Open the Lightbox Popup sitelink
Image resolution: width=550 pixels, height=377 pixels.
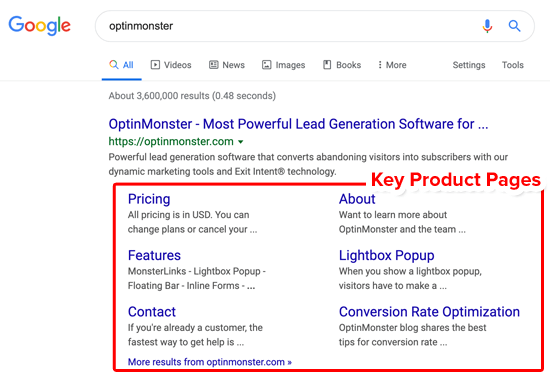pos(387,255)
